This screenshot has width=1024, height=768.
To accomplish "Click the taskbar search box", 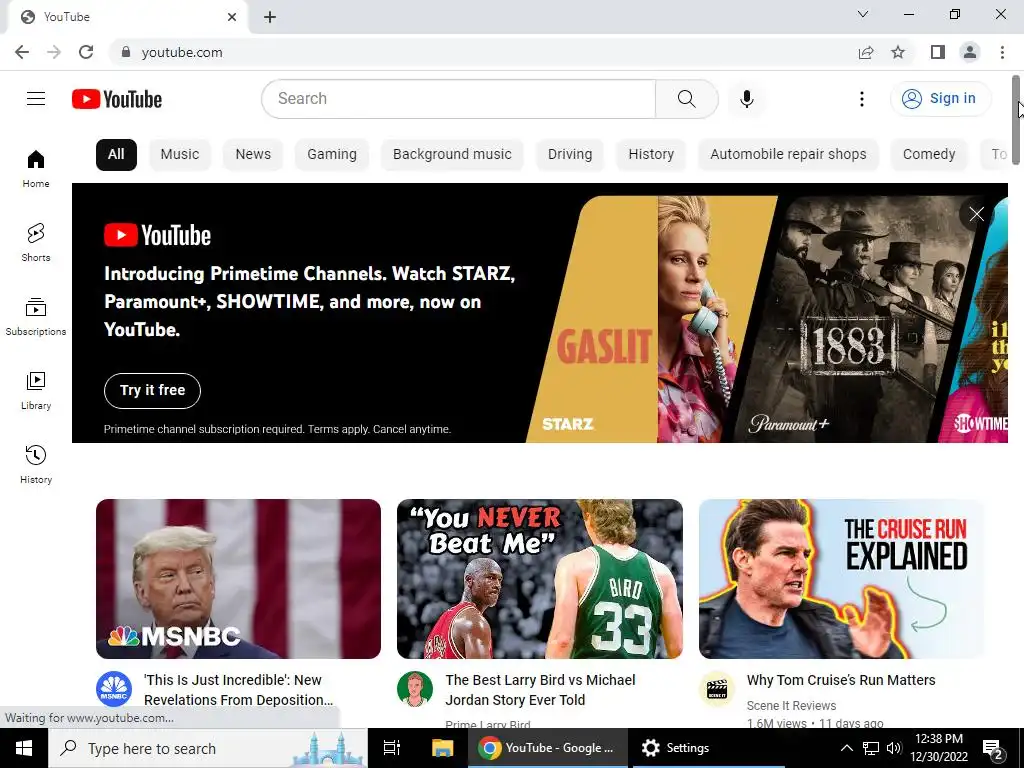I will 208,748.
